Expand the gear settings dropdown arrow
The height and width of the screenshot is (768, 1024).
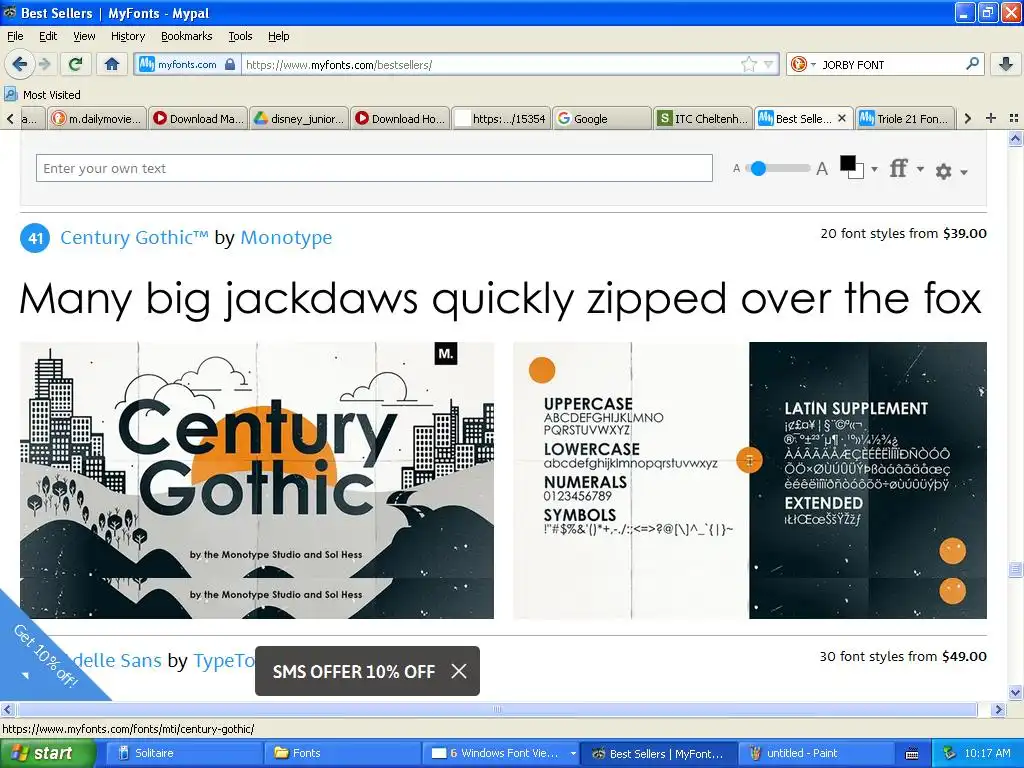pyautogui.click(x=964, y=172)
